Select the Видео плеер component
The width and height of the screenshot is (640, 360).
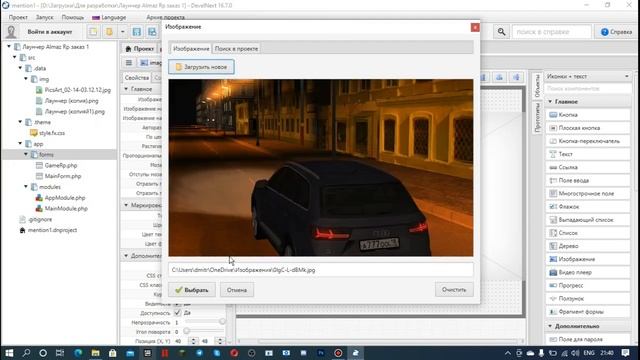[x=588, y=272]
